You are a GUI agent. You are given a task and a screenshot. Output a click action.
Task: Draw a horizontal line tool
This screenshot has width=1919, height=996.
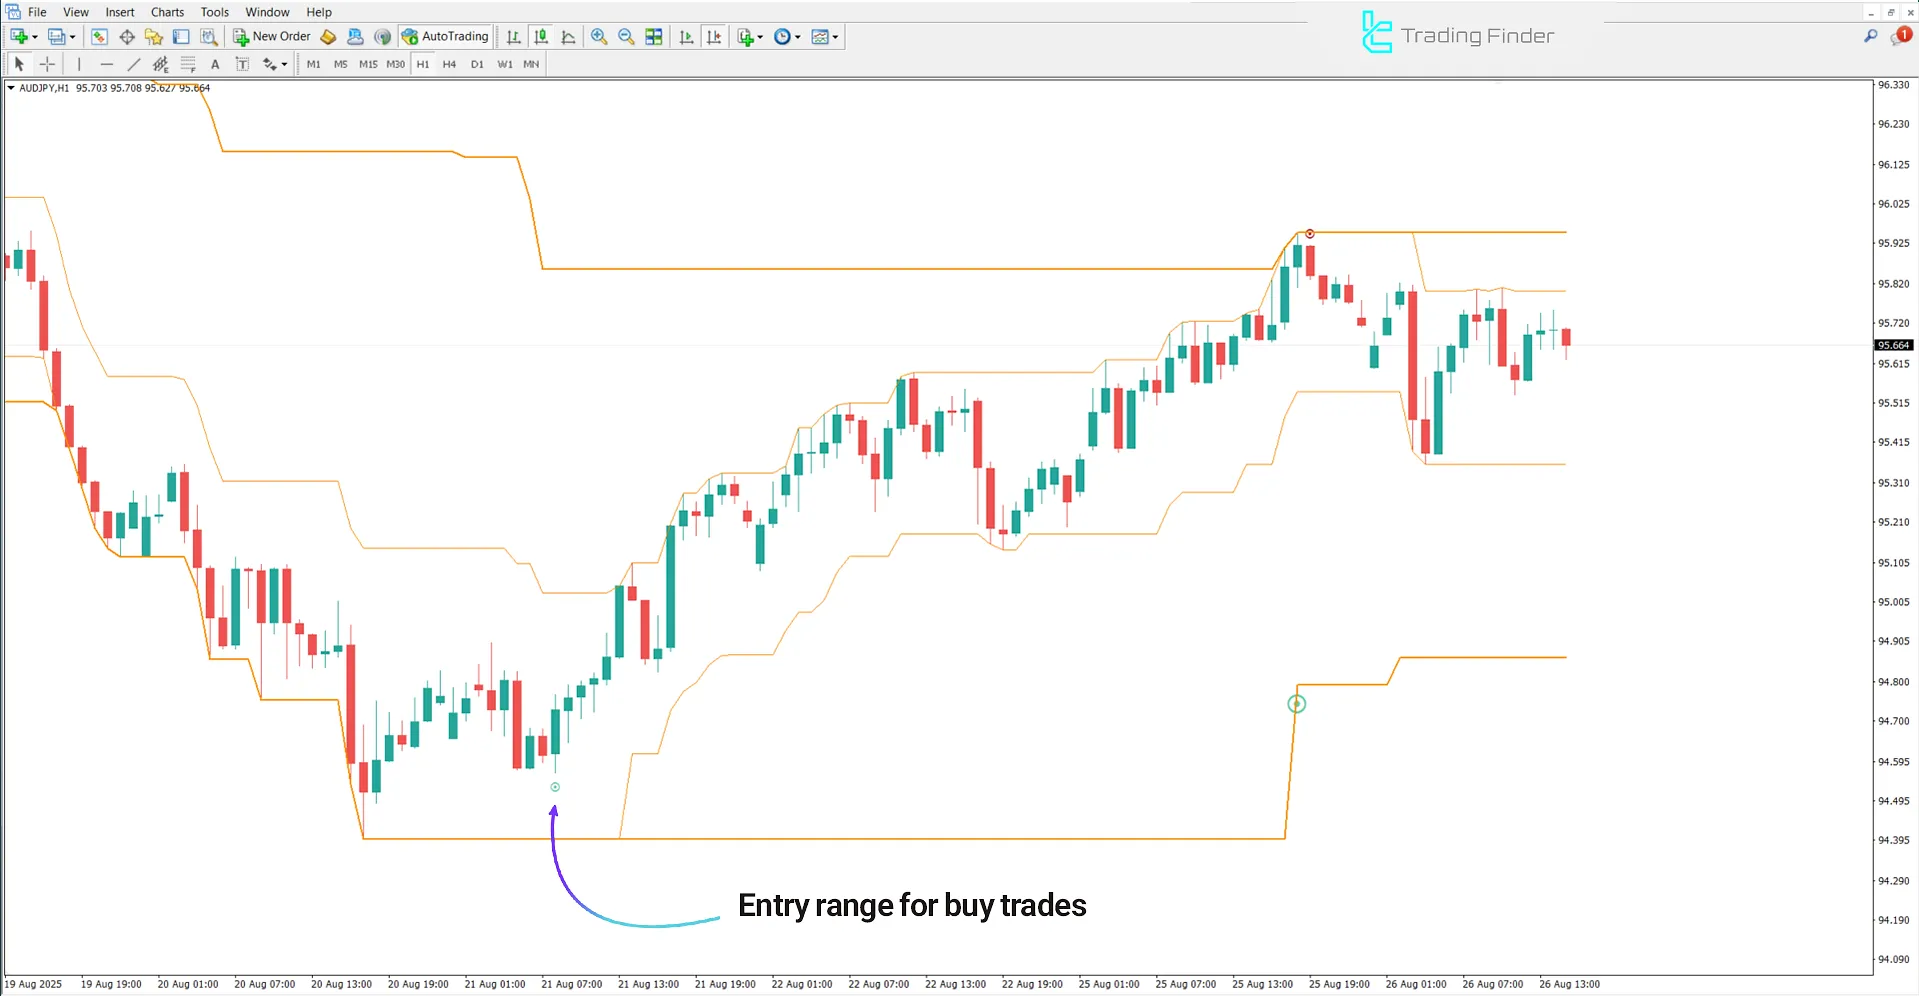[106, 64]
